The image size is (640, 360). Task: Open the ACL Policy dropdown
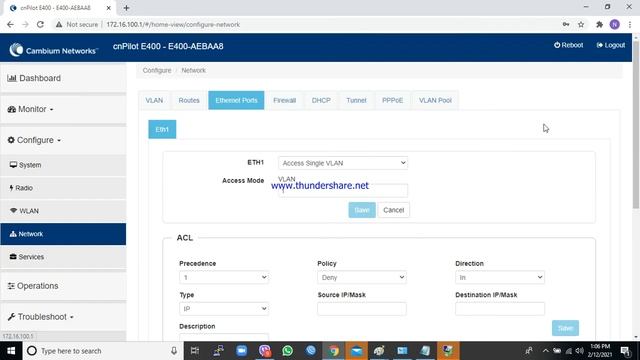362,278
